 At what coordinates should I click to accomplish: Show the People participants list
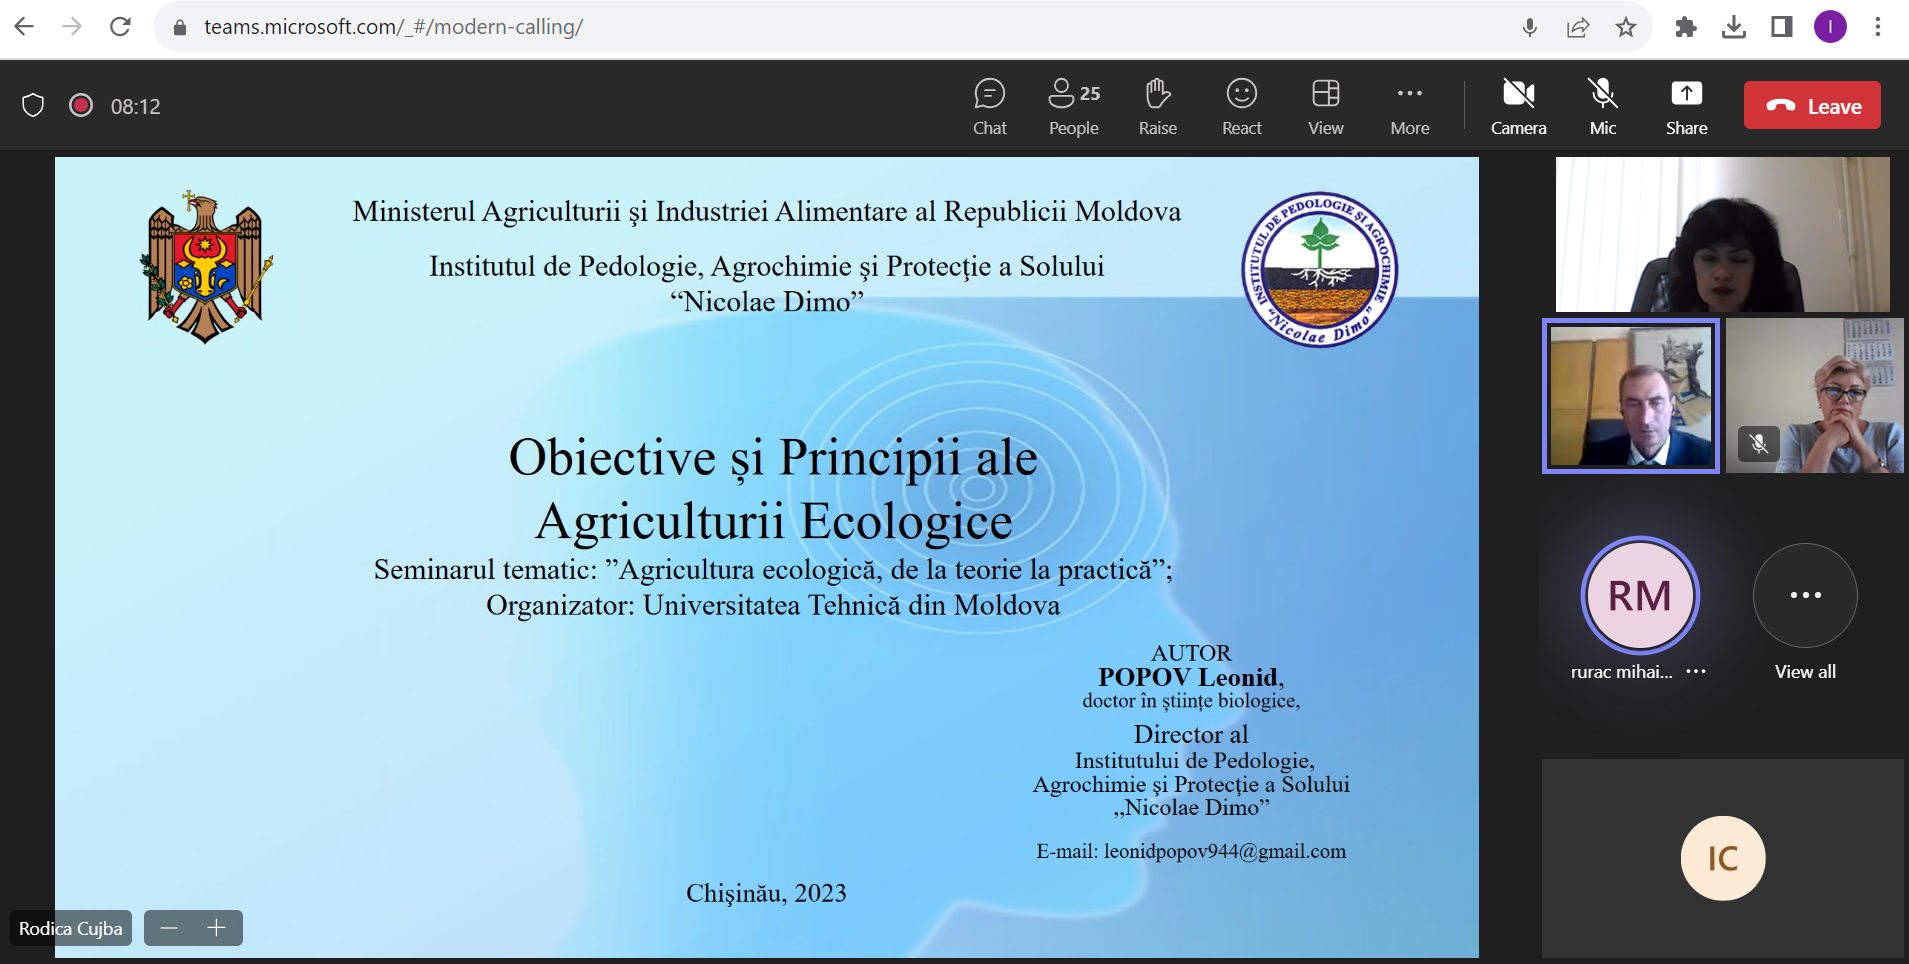1074,106
